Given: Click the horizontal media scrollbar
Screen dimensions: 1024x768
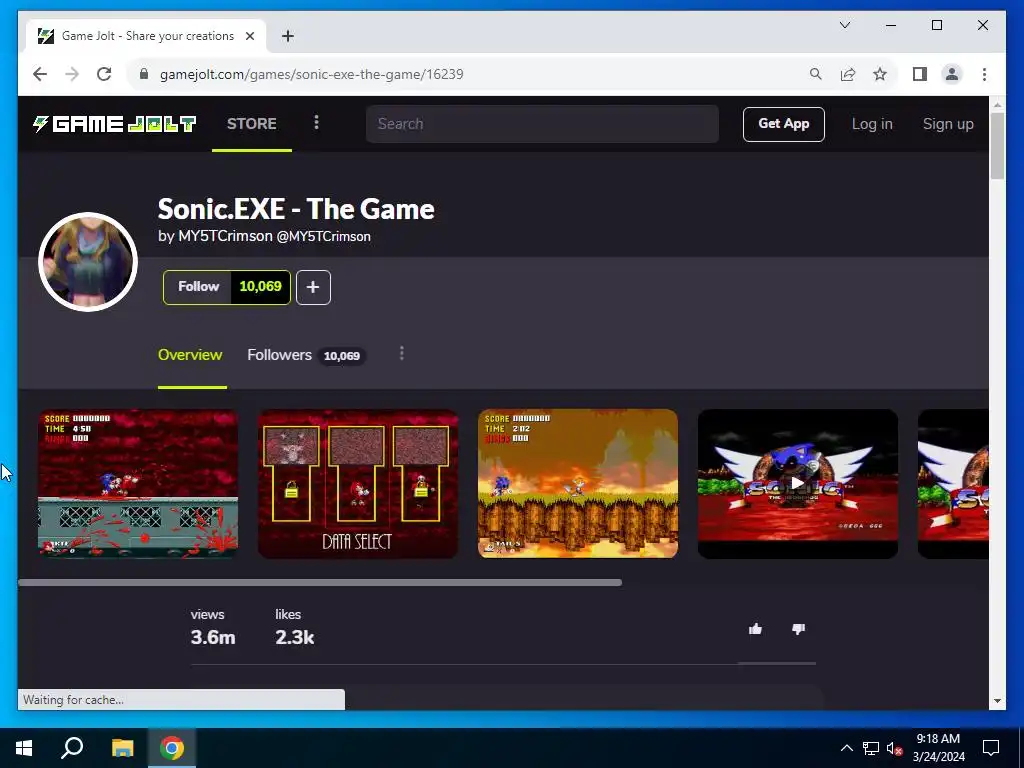Looking at the screenshot, I should point(320,583).
